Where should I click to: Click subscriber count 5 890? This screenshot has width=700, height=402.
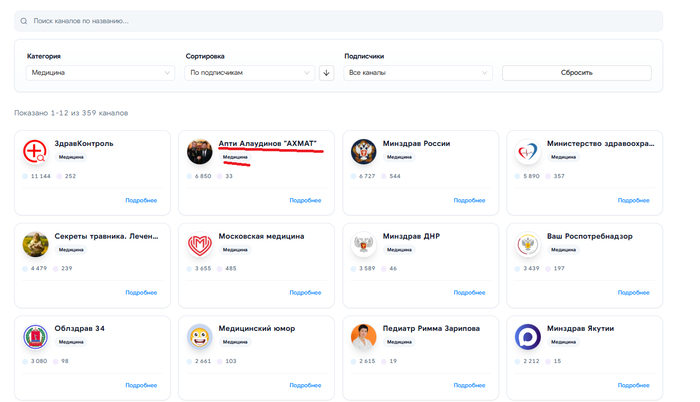(531, 176)
